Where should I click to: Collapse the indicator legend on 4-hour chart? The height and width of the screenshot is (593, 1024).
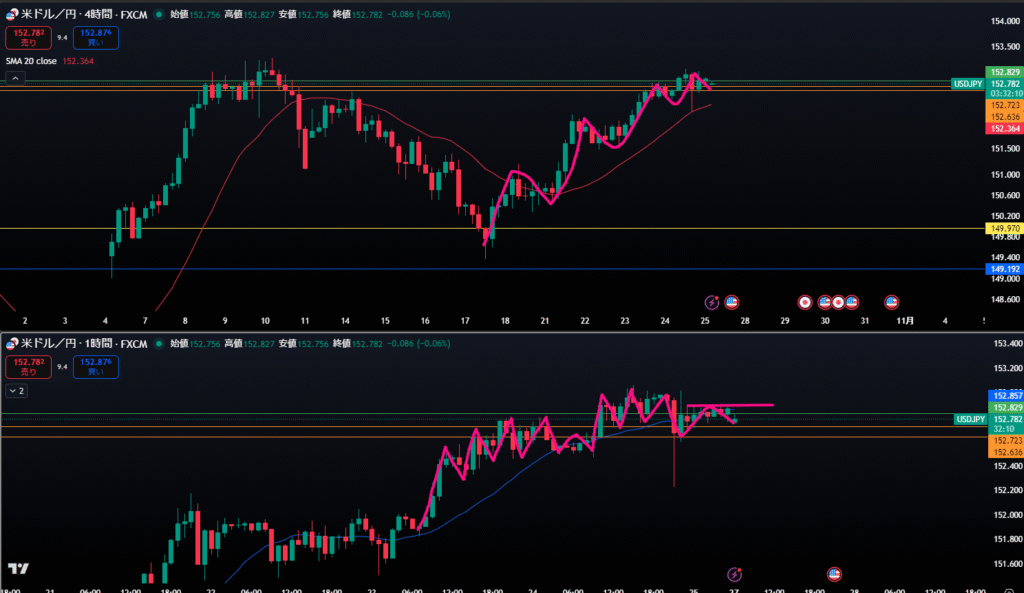15,78
